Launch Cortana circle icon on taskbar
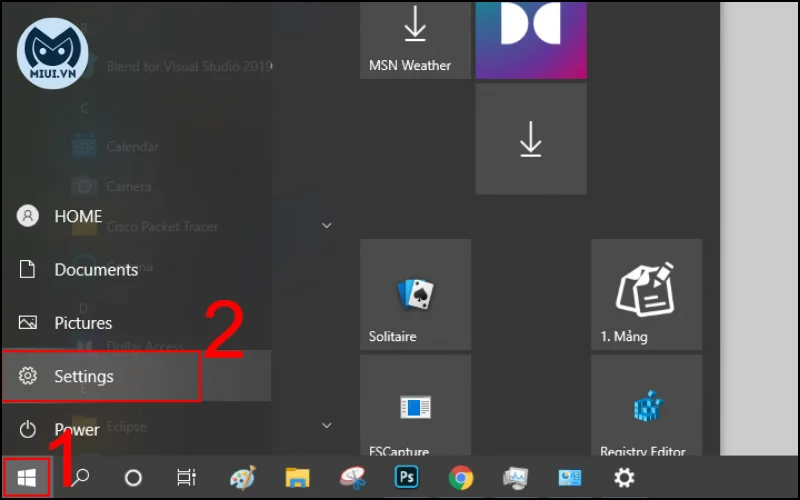Image resolution: width=800 pixels, height=500 pixels. (x=133, y=478)
